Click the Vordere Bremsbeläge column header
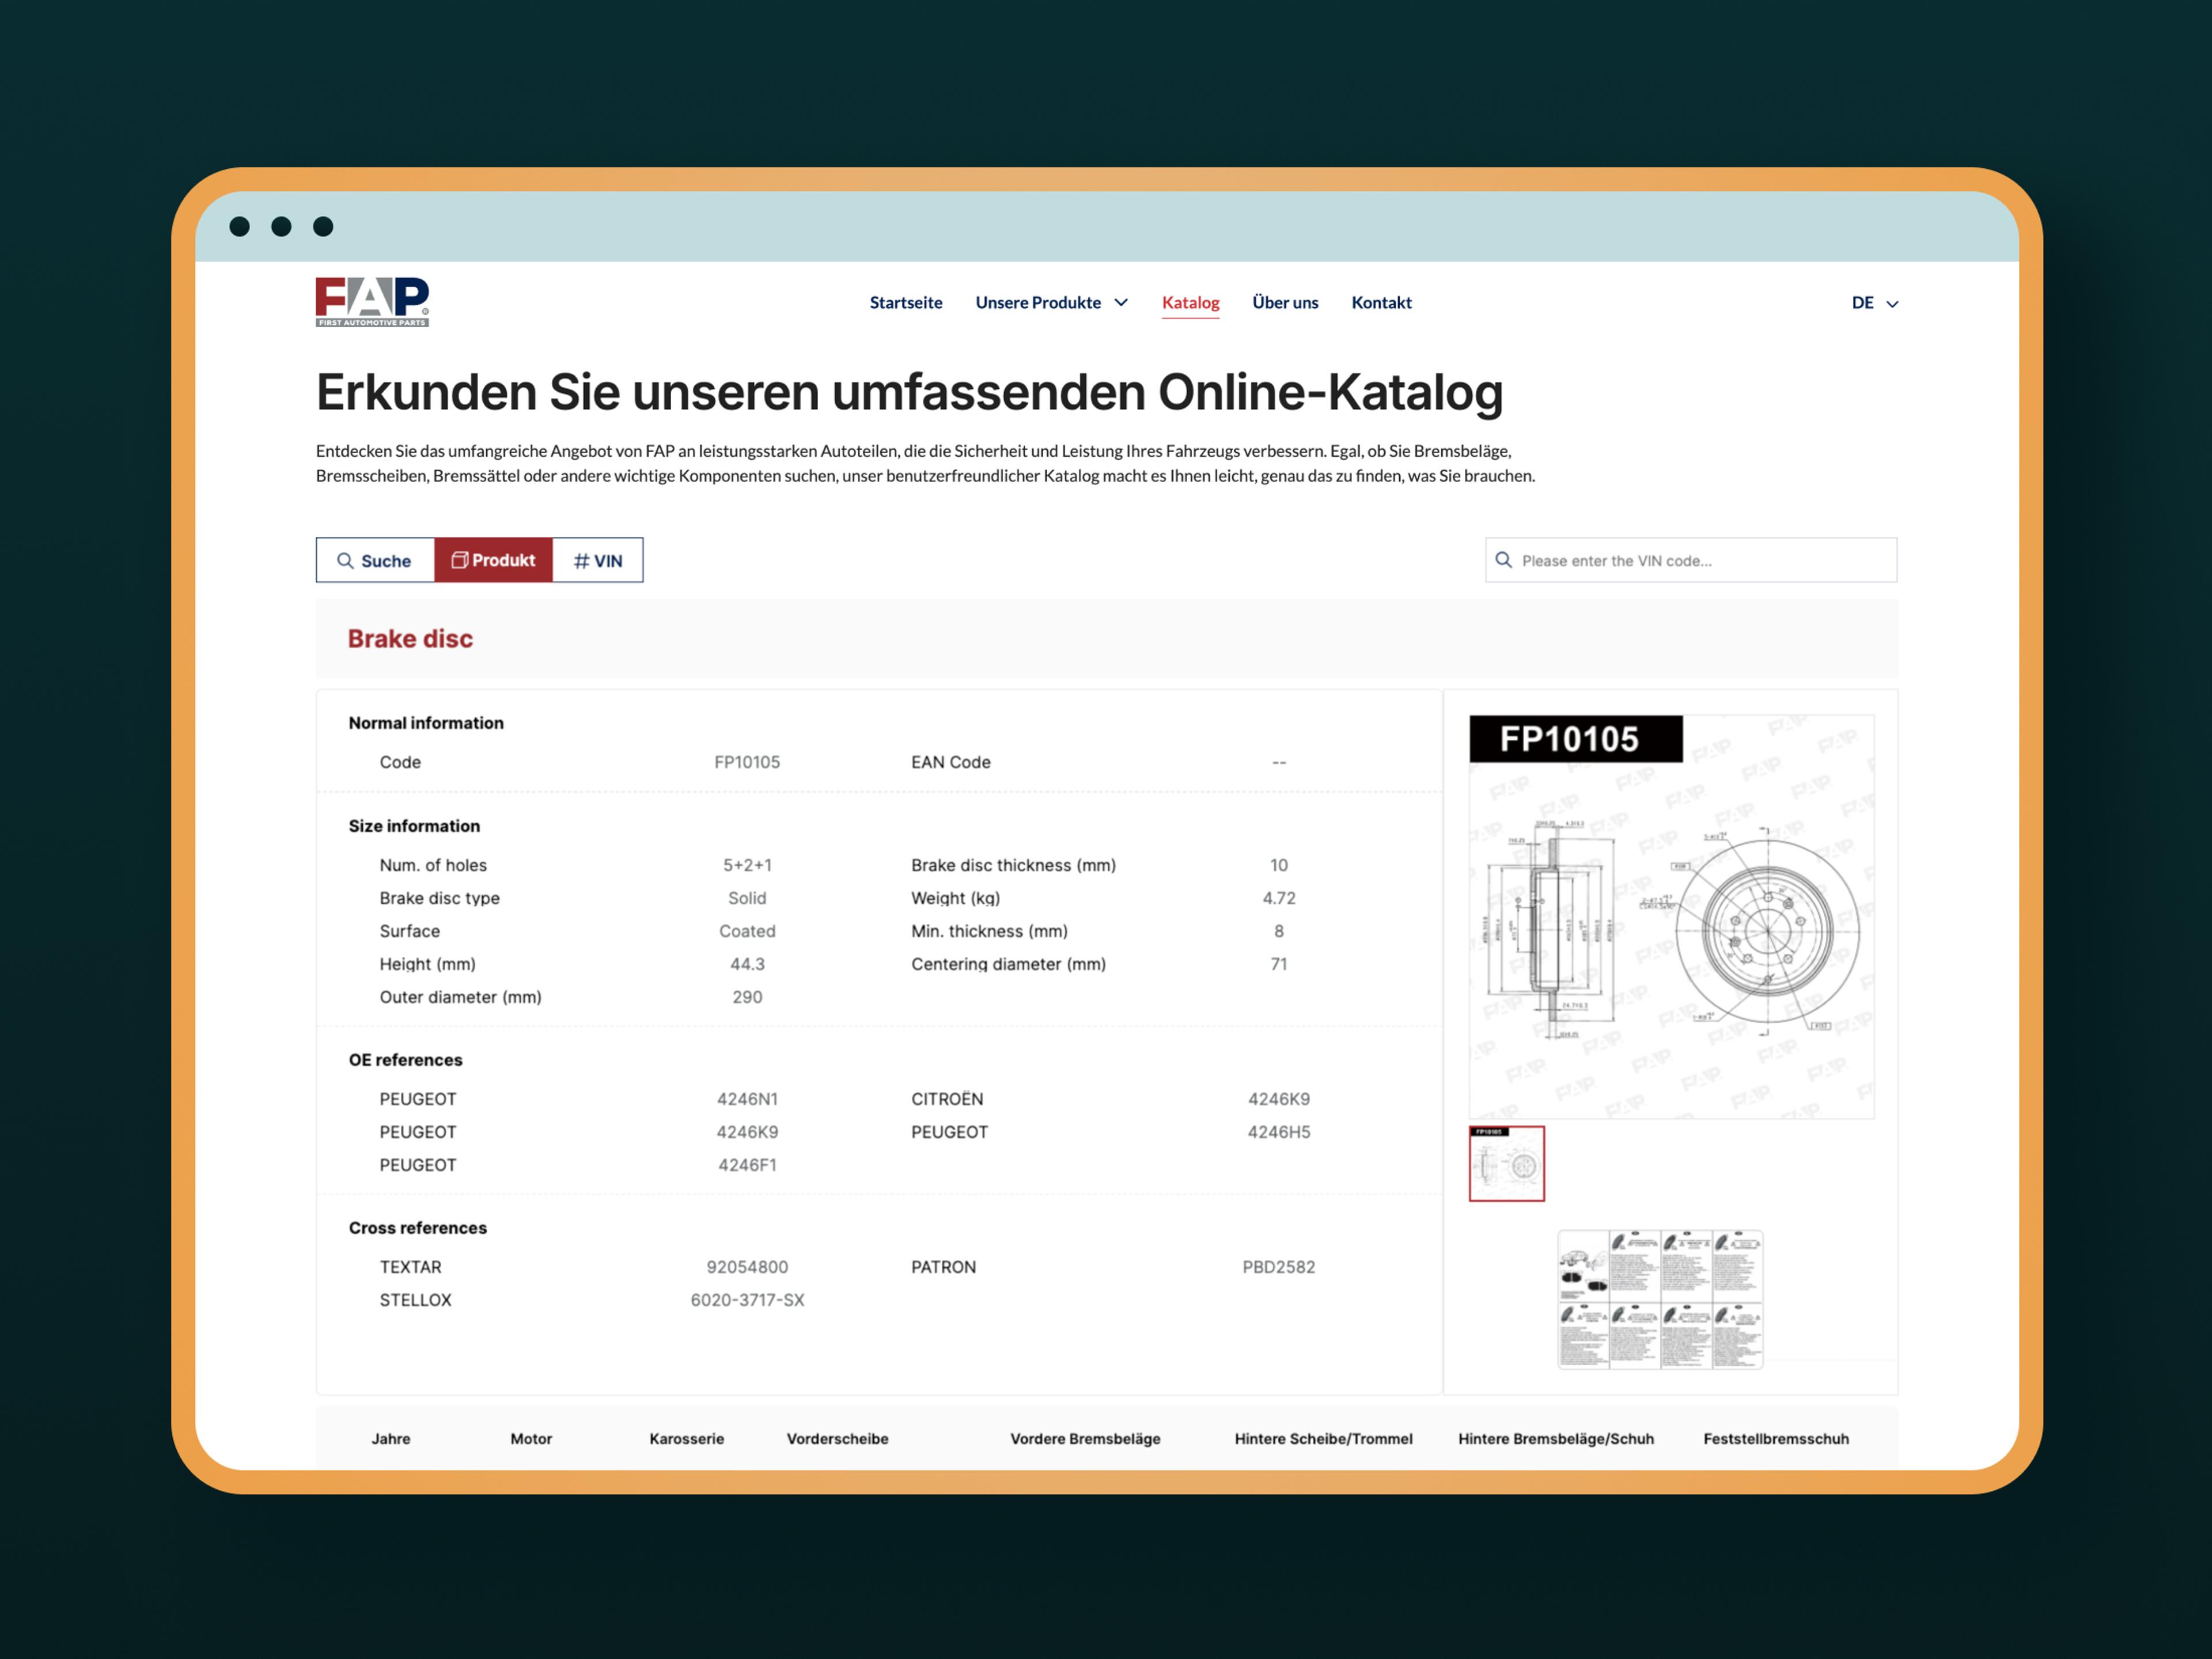 pos(1085,1438)
